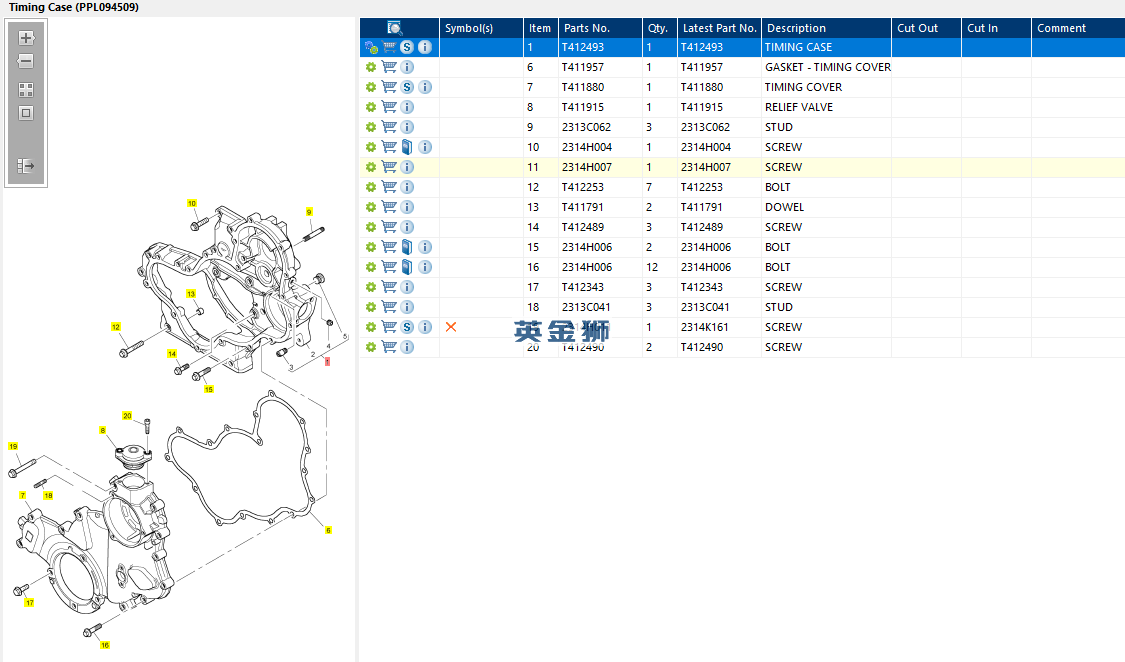Click the S supersession icon for TIMING COVER
The height and width of the screenshot is (662, 1125).
(x=407, y=87)
